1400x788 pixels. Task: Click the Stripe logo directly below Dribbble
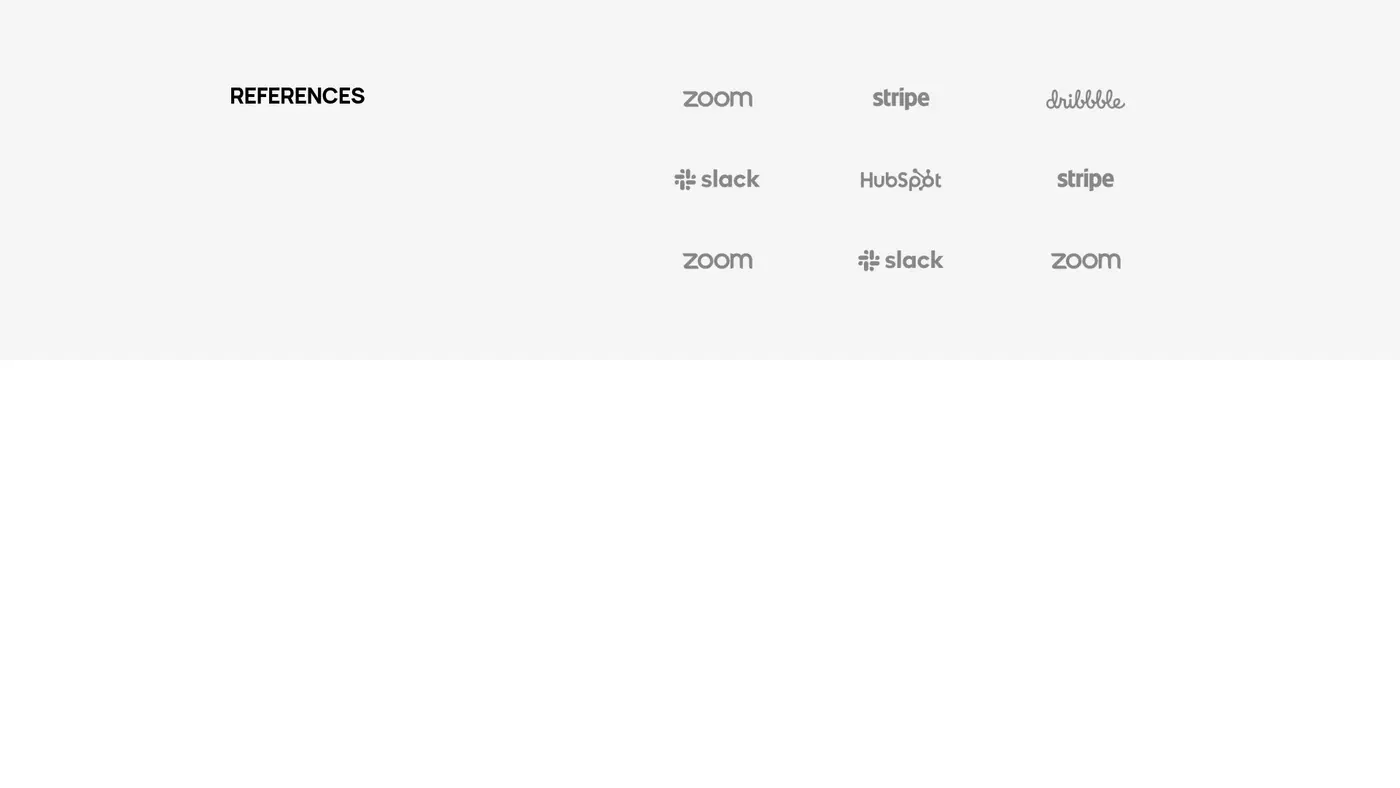tap(1085, 179)
